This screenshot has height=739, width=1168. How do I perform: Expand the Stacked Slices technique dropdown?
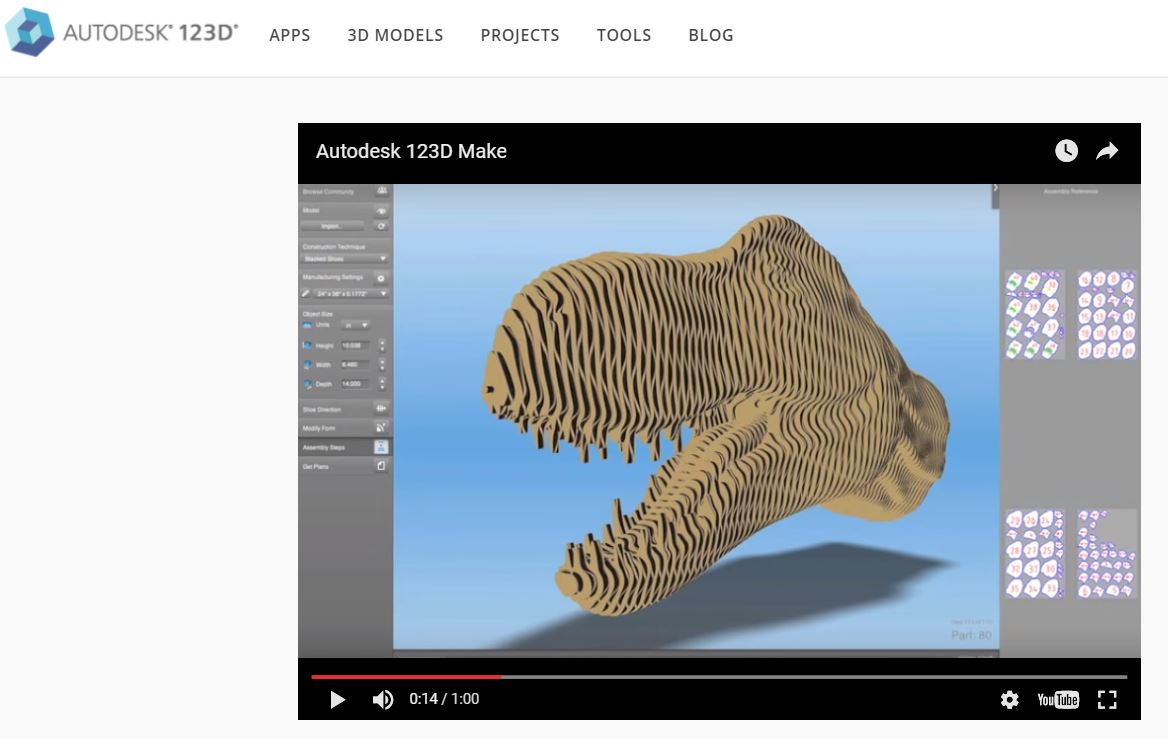pyautogui.click(x=345, y=259)
